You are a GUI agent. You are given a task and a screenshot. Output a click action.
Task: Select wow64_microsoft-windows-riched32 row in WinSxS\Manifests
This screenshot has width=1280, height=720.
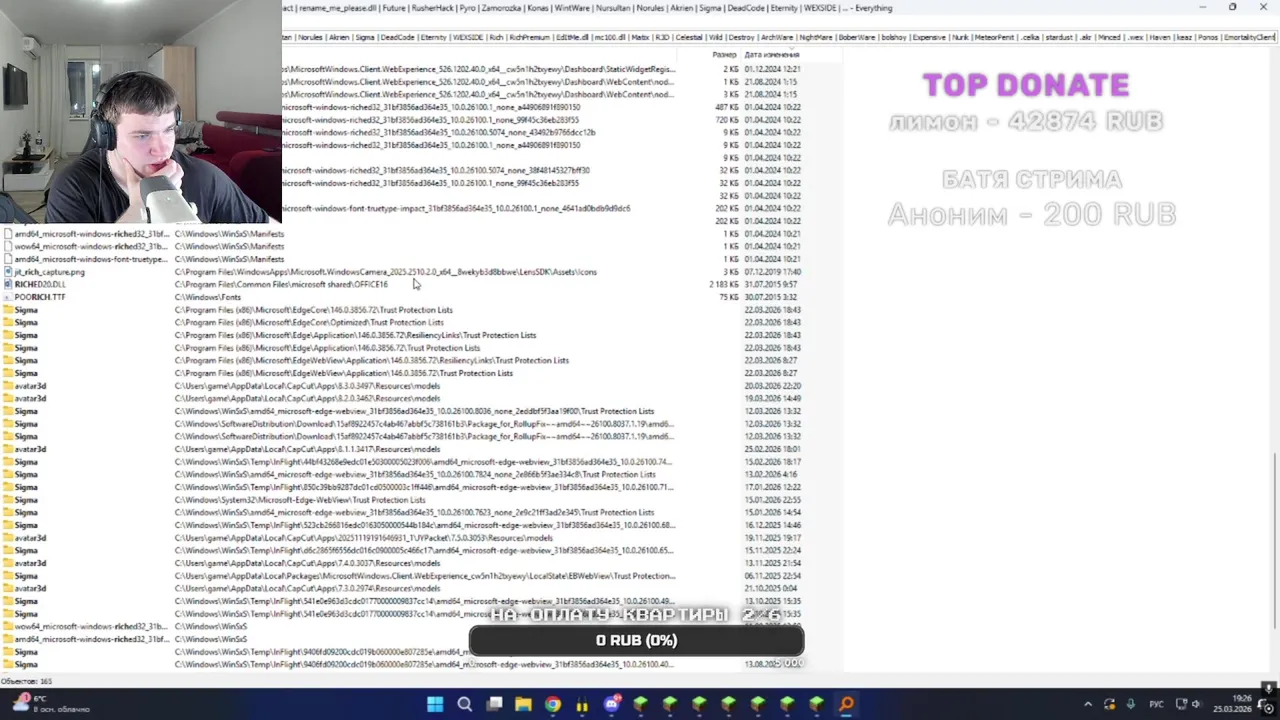point(400,246)
